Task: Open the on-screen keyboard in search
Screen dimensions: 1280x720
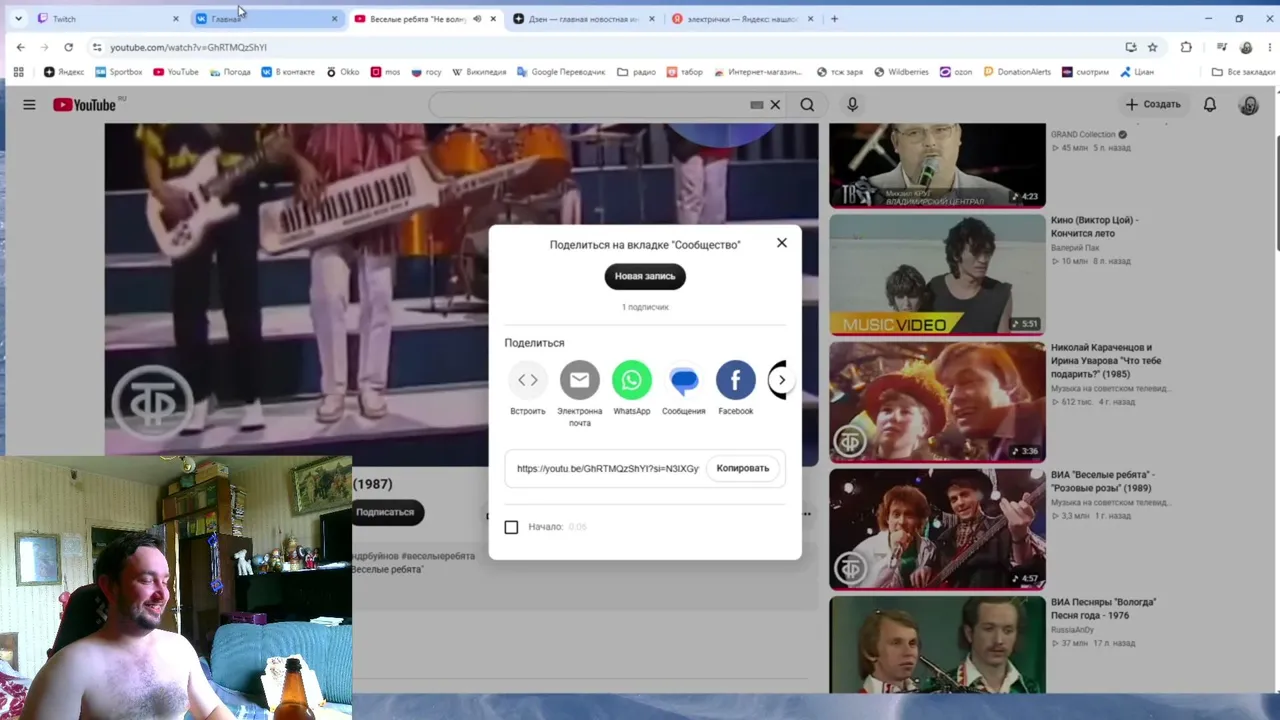Action: pyautogui.click(x=757, y=105)
